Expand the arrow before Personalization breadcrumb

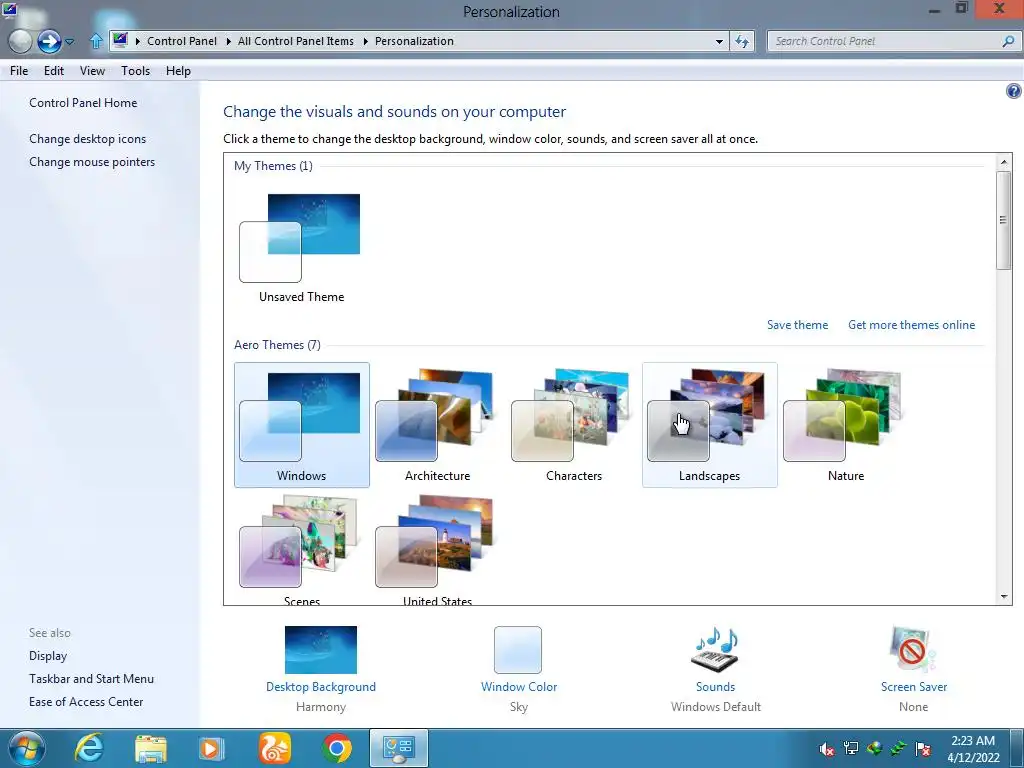(365, 41)
